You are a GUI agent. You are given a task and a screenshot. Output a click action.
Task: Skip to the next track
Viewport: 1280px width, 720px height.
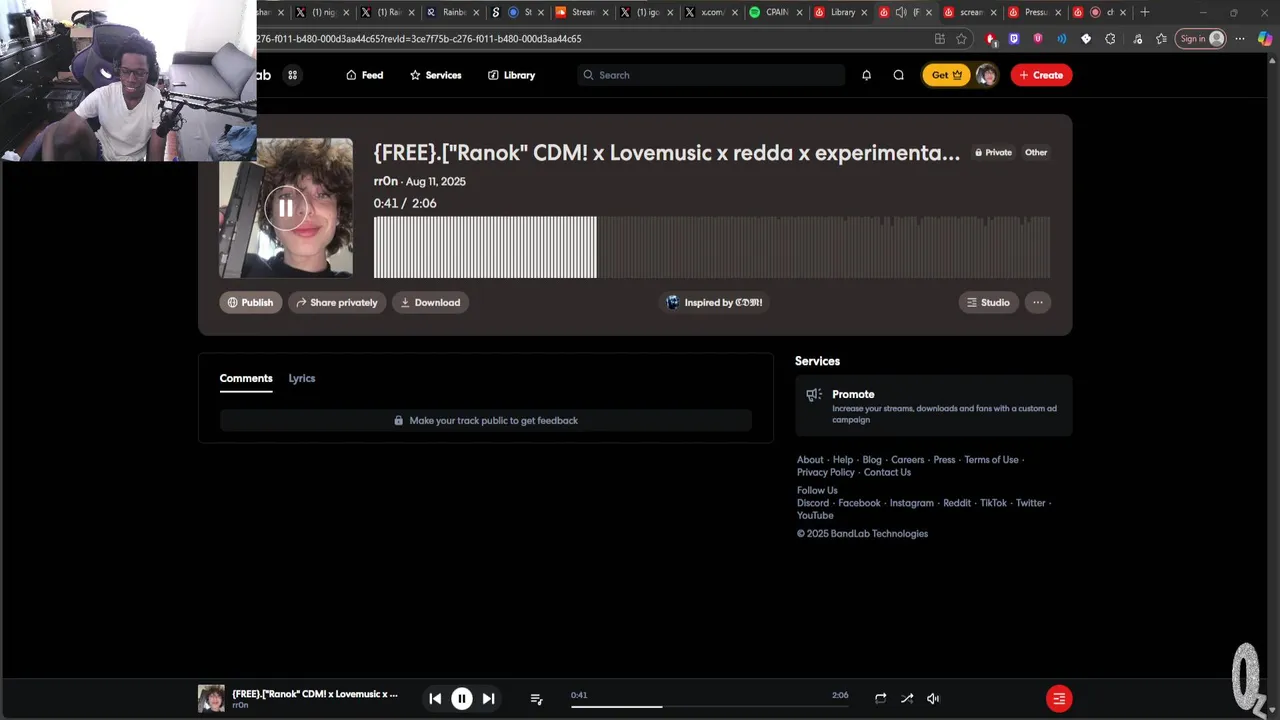tap(488, 699)
